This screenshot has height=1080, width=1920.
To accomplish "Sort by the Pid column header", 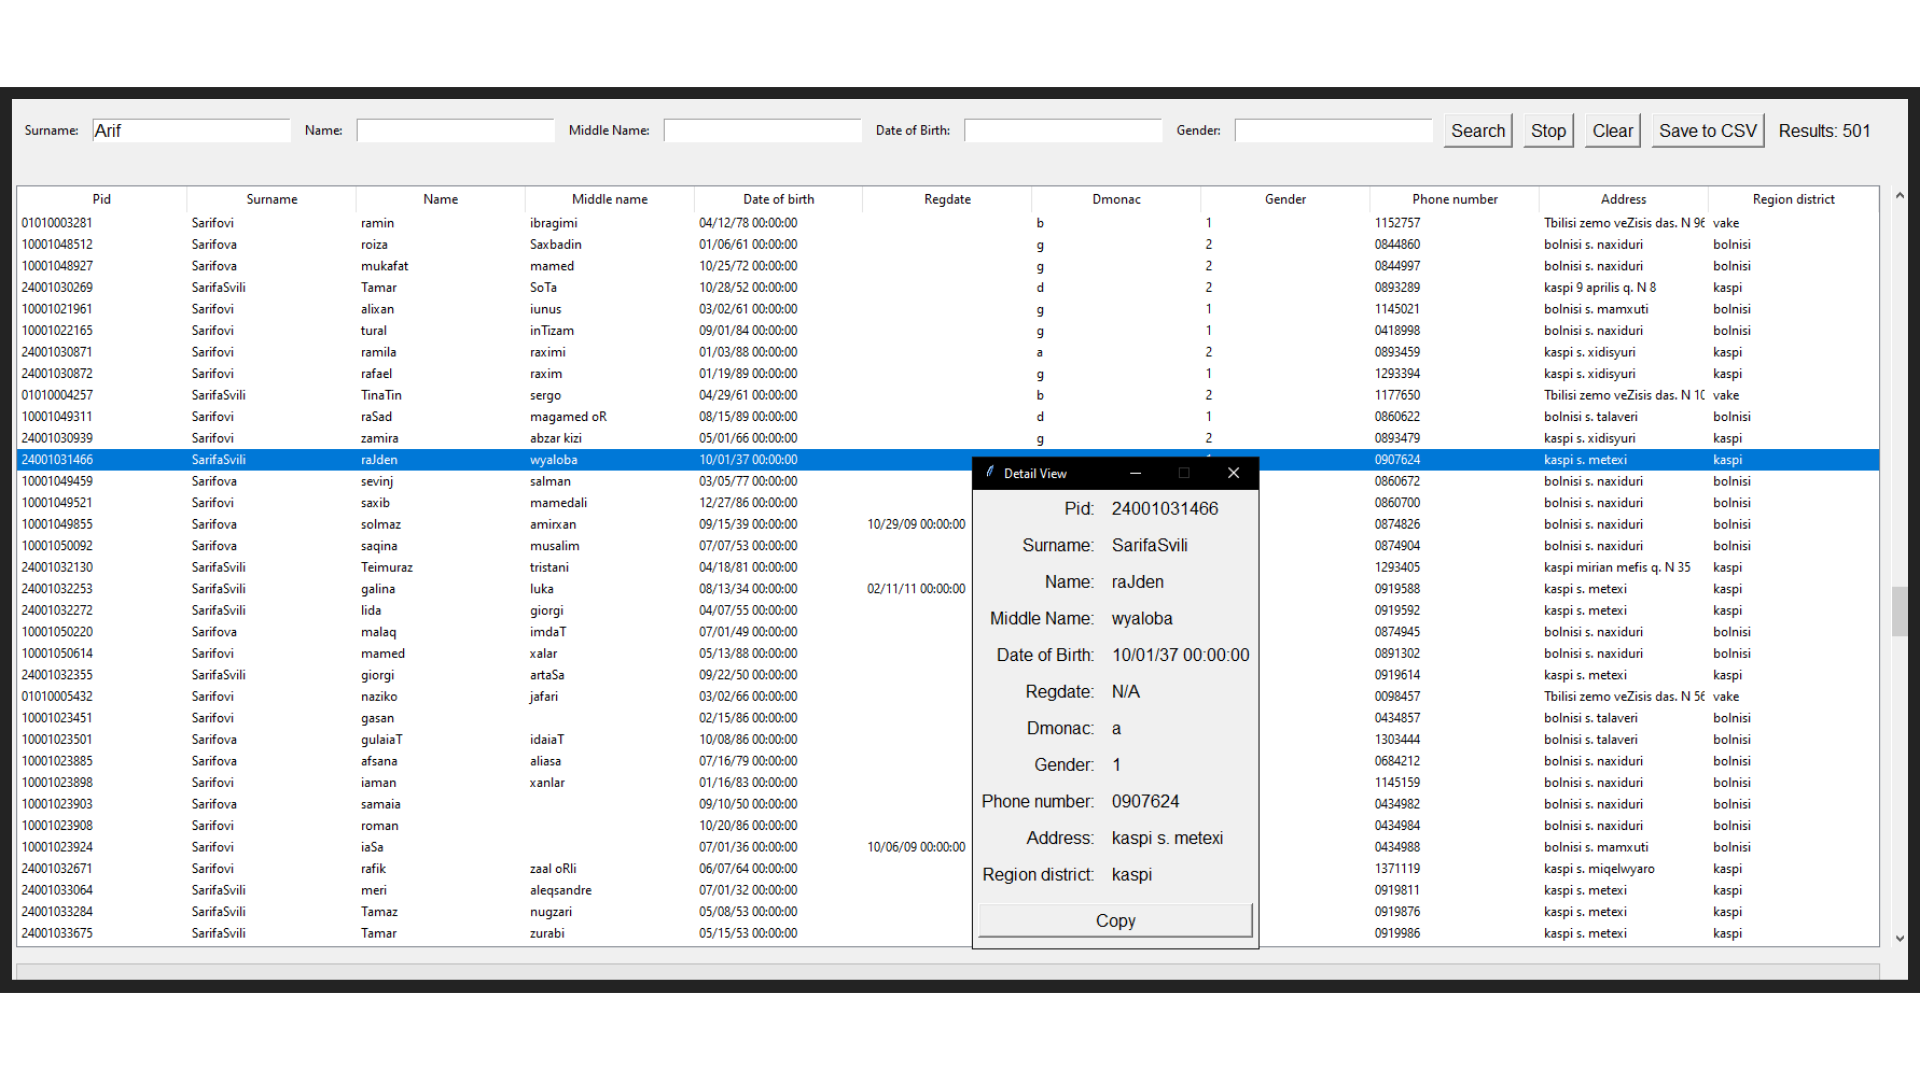I will click(x=102, y=199).
